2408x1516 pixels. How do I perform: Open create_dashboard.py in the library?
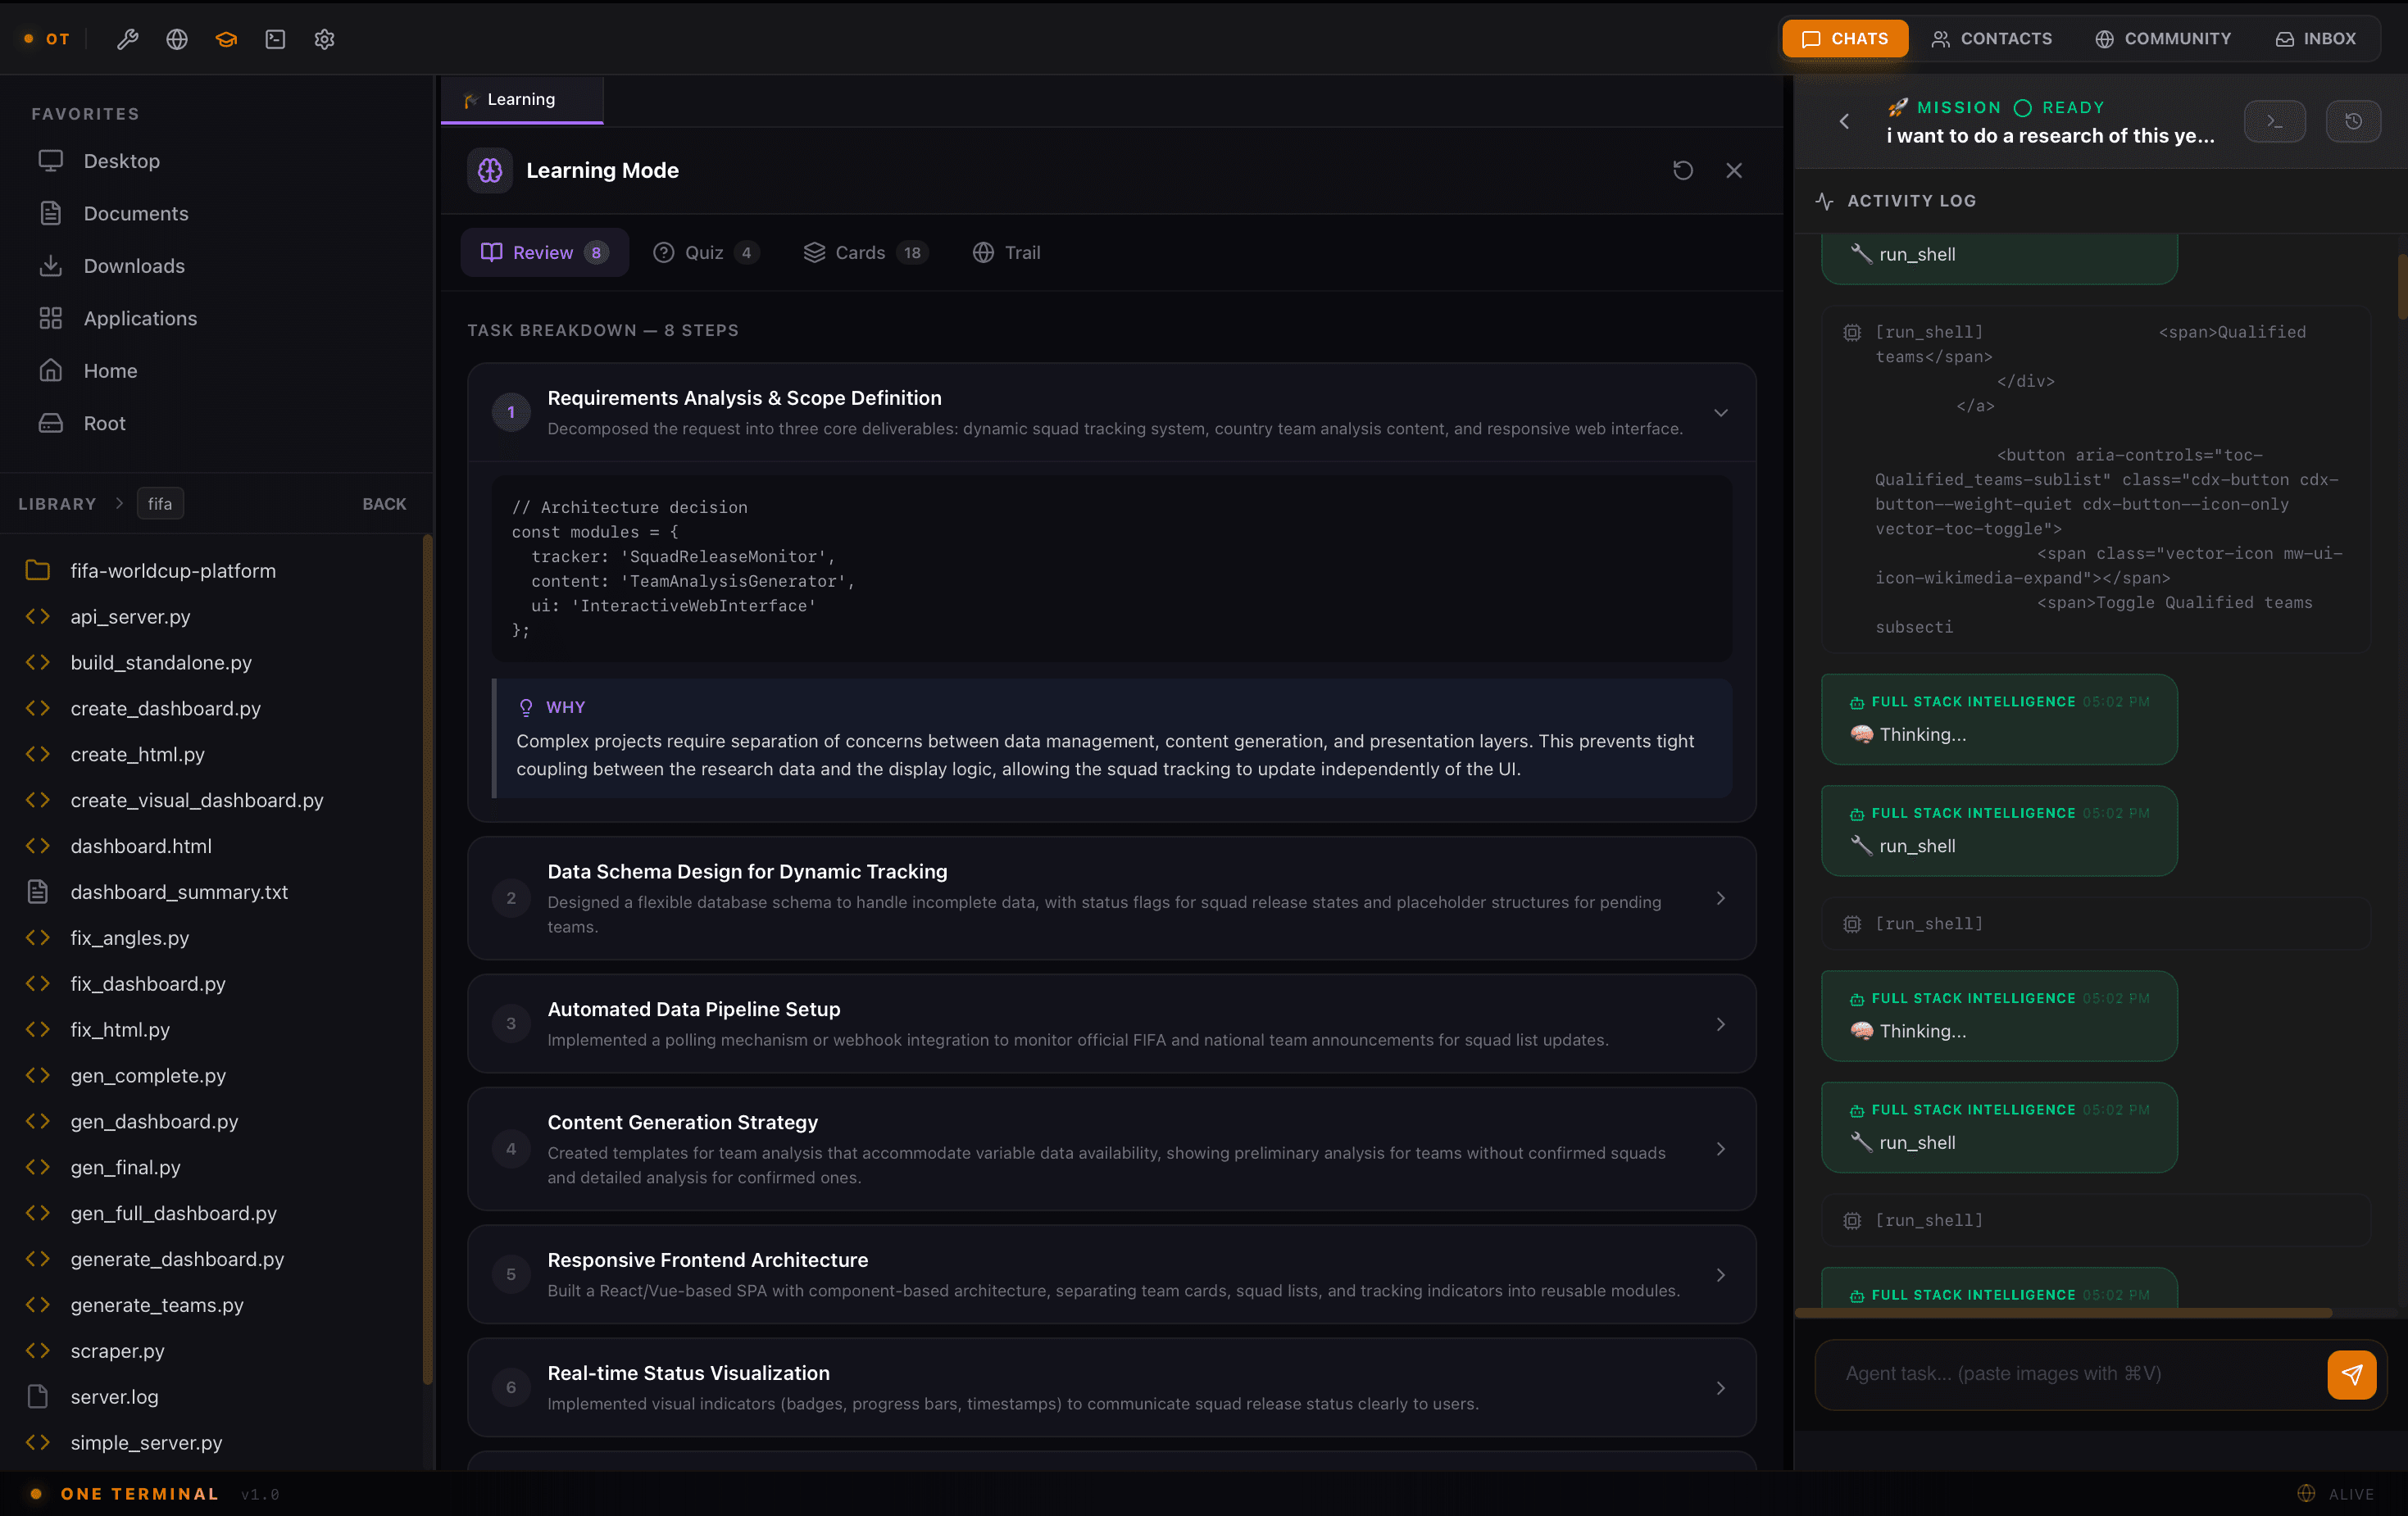[166, 709]
